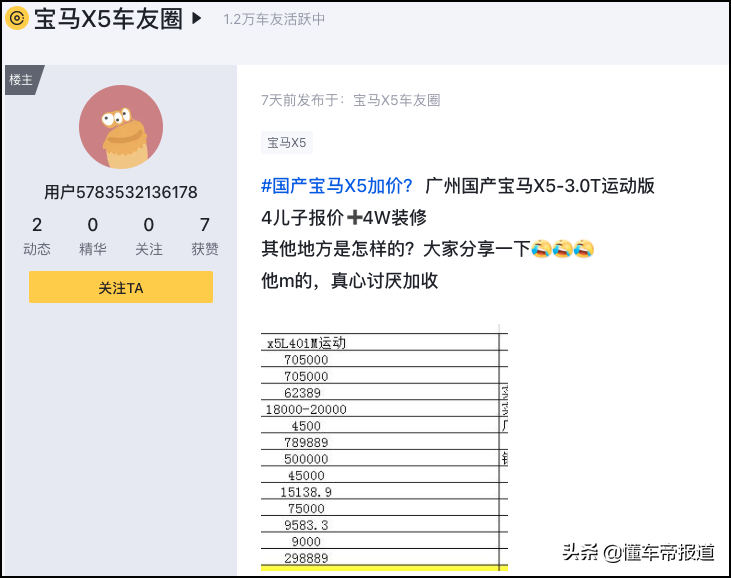Click the 关注TA follow button
This screenshot has height=578, width=731.
[121, 287]
